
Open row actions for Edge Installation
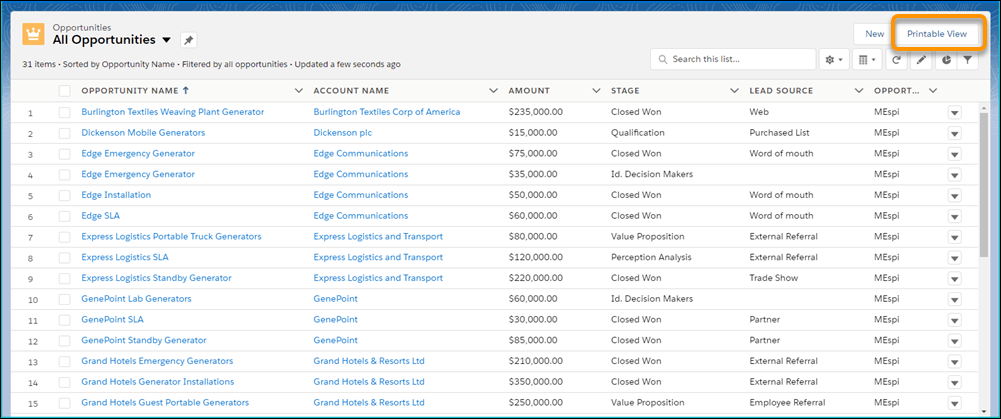tap(954, 195)
